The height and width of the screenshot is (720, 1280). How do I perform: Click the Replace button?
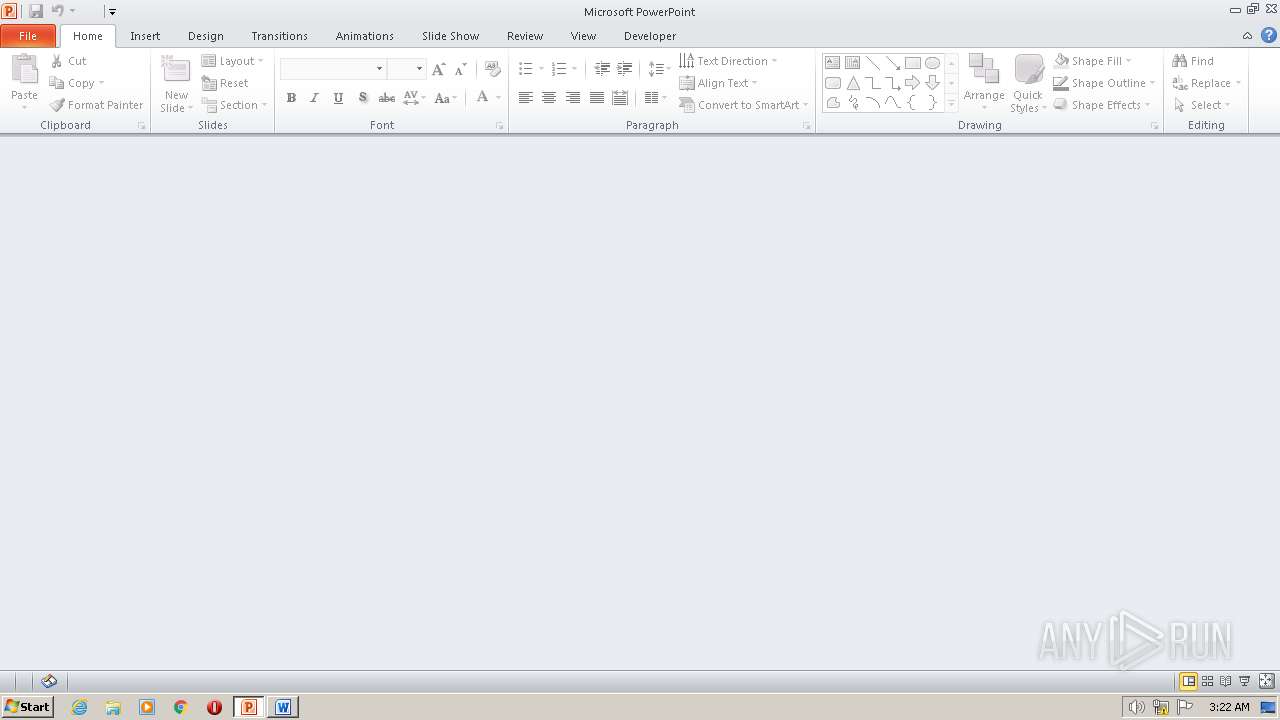(1206, 83)
